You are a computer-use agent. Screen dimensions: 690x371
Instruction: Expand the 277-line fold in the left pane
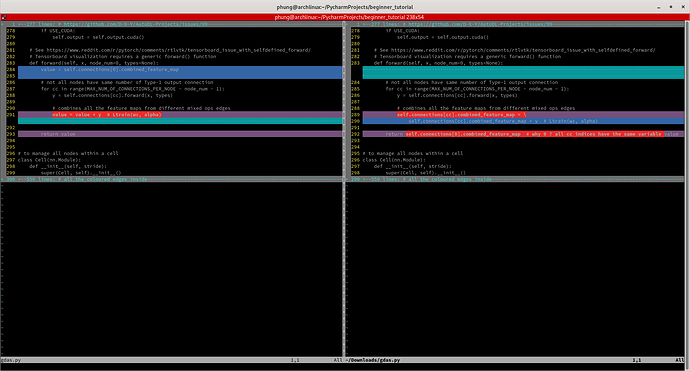tap(173, 24)
